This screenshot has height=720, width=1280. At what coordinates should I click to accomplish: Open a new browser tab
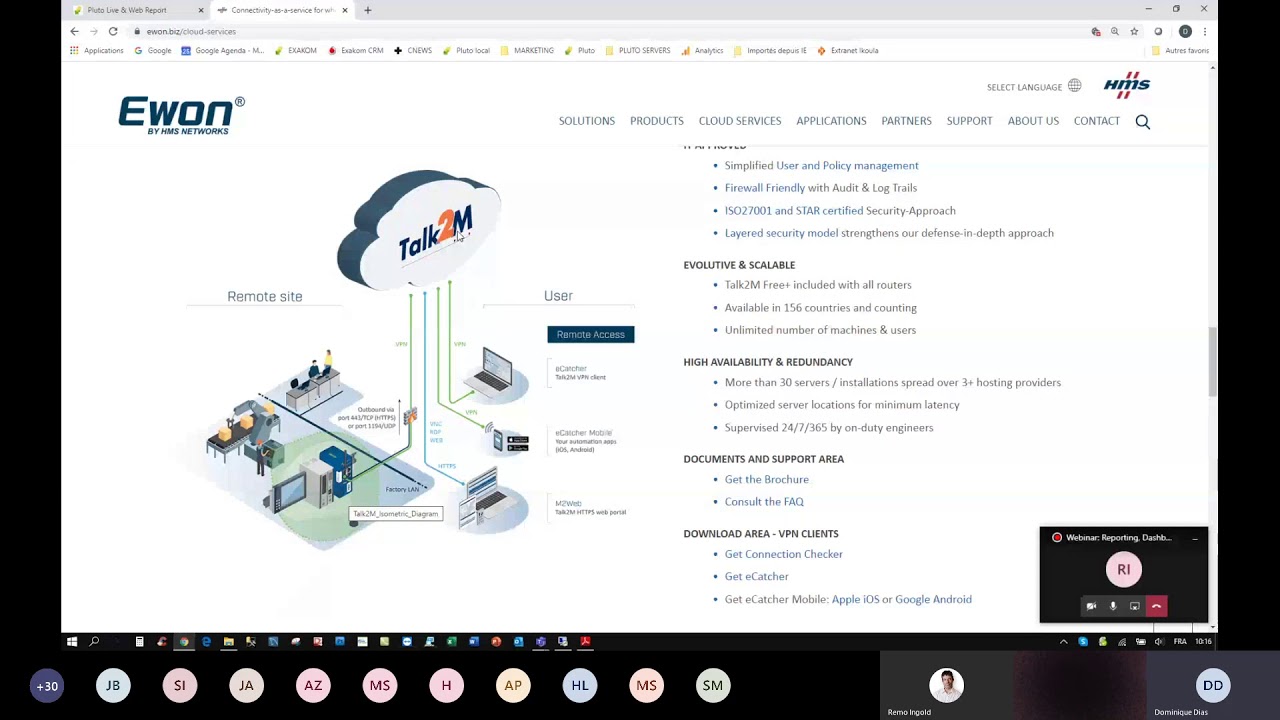coord(367,10)
